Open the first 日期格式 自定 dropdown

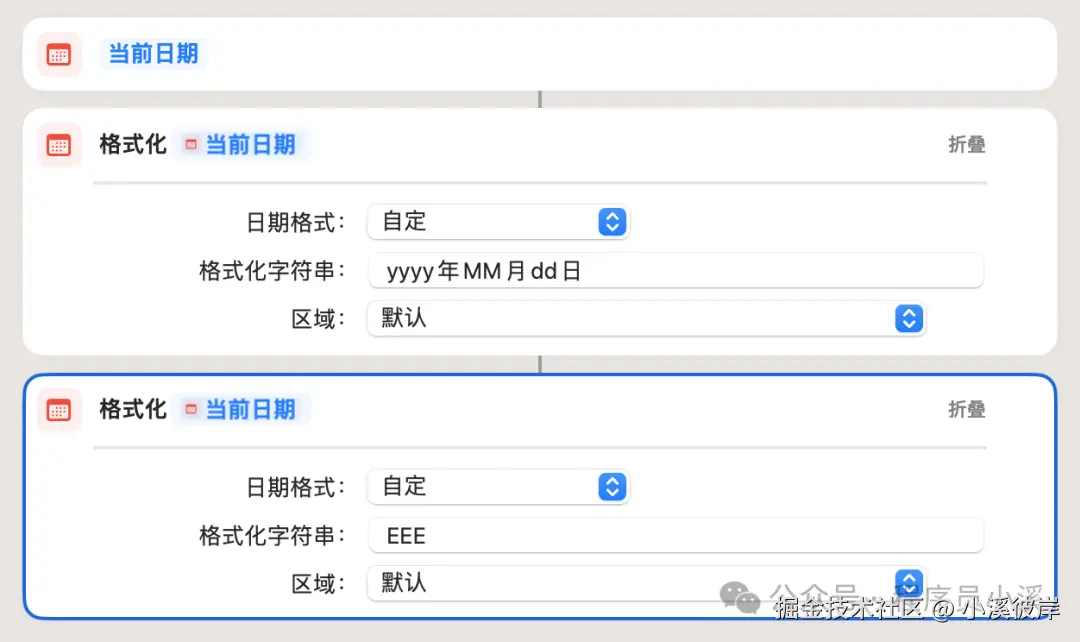pos(497,222)
